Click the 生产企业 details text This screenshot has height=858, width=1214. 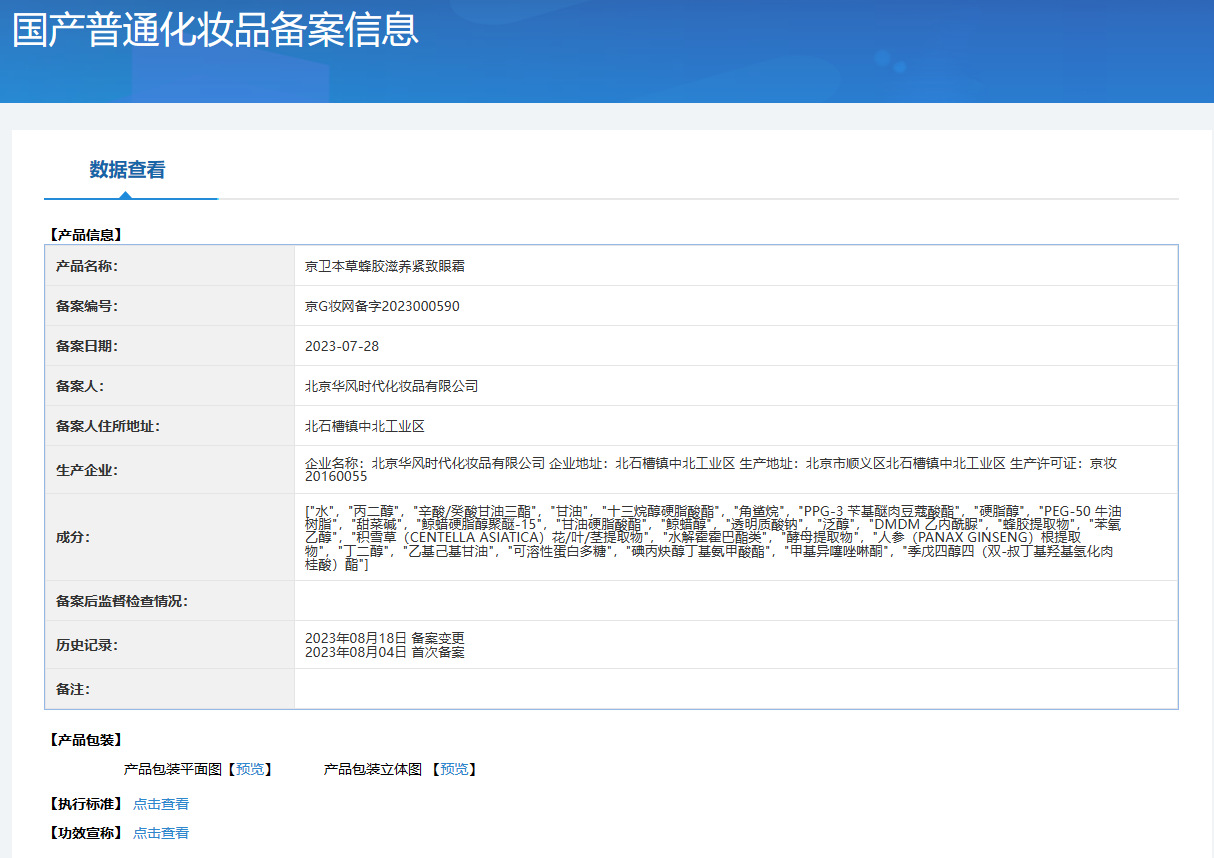tap(710, 469)
